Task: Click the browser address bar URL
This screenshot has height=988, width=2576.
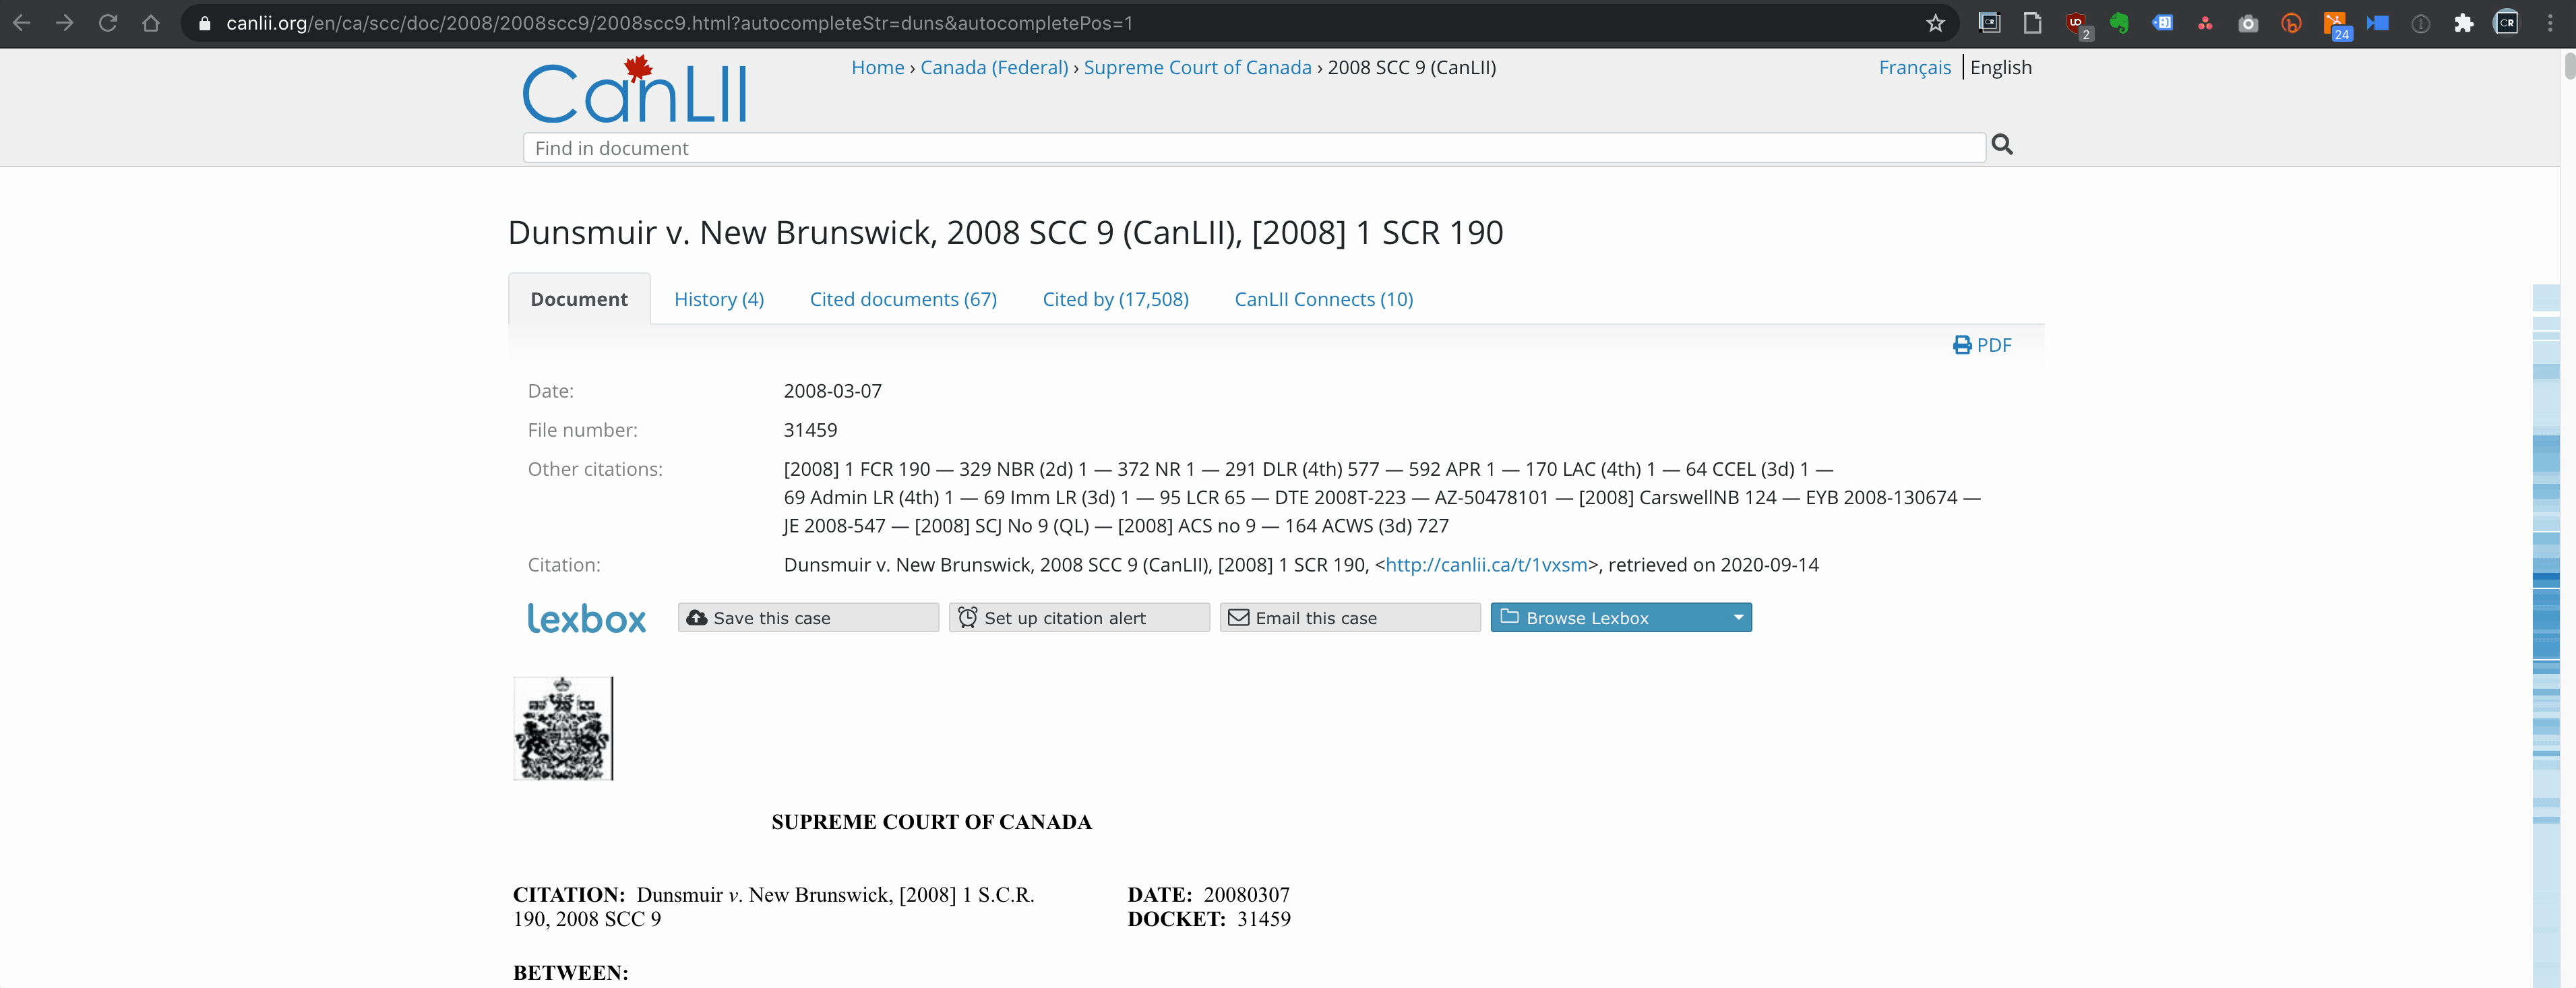Action: (x=680, y=23)
